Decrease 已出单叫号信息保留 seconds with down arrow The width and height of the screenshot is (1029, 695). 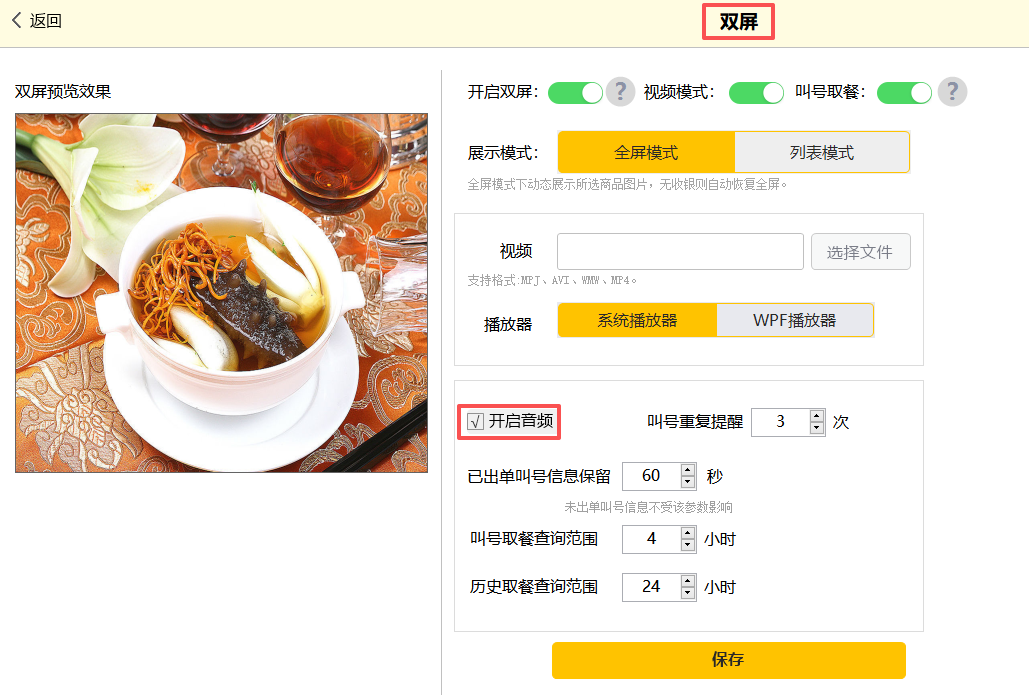tap(688, 482)
